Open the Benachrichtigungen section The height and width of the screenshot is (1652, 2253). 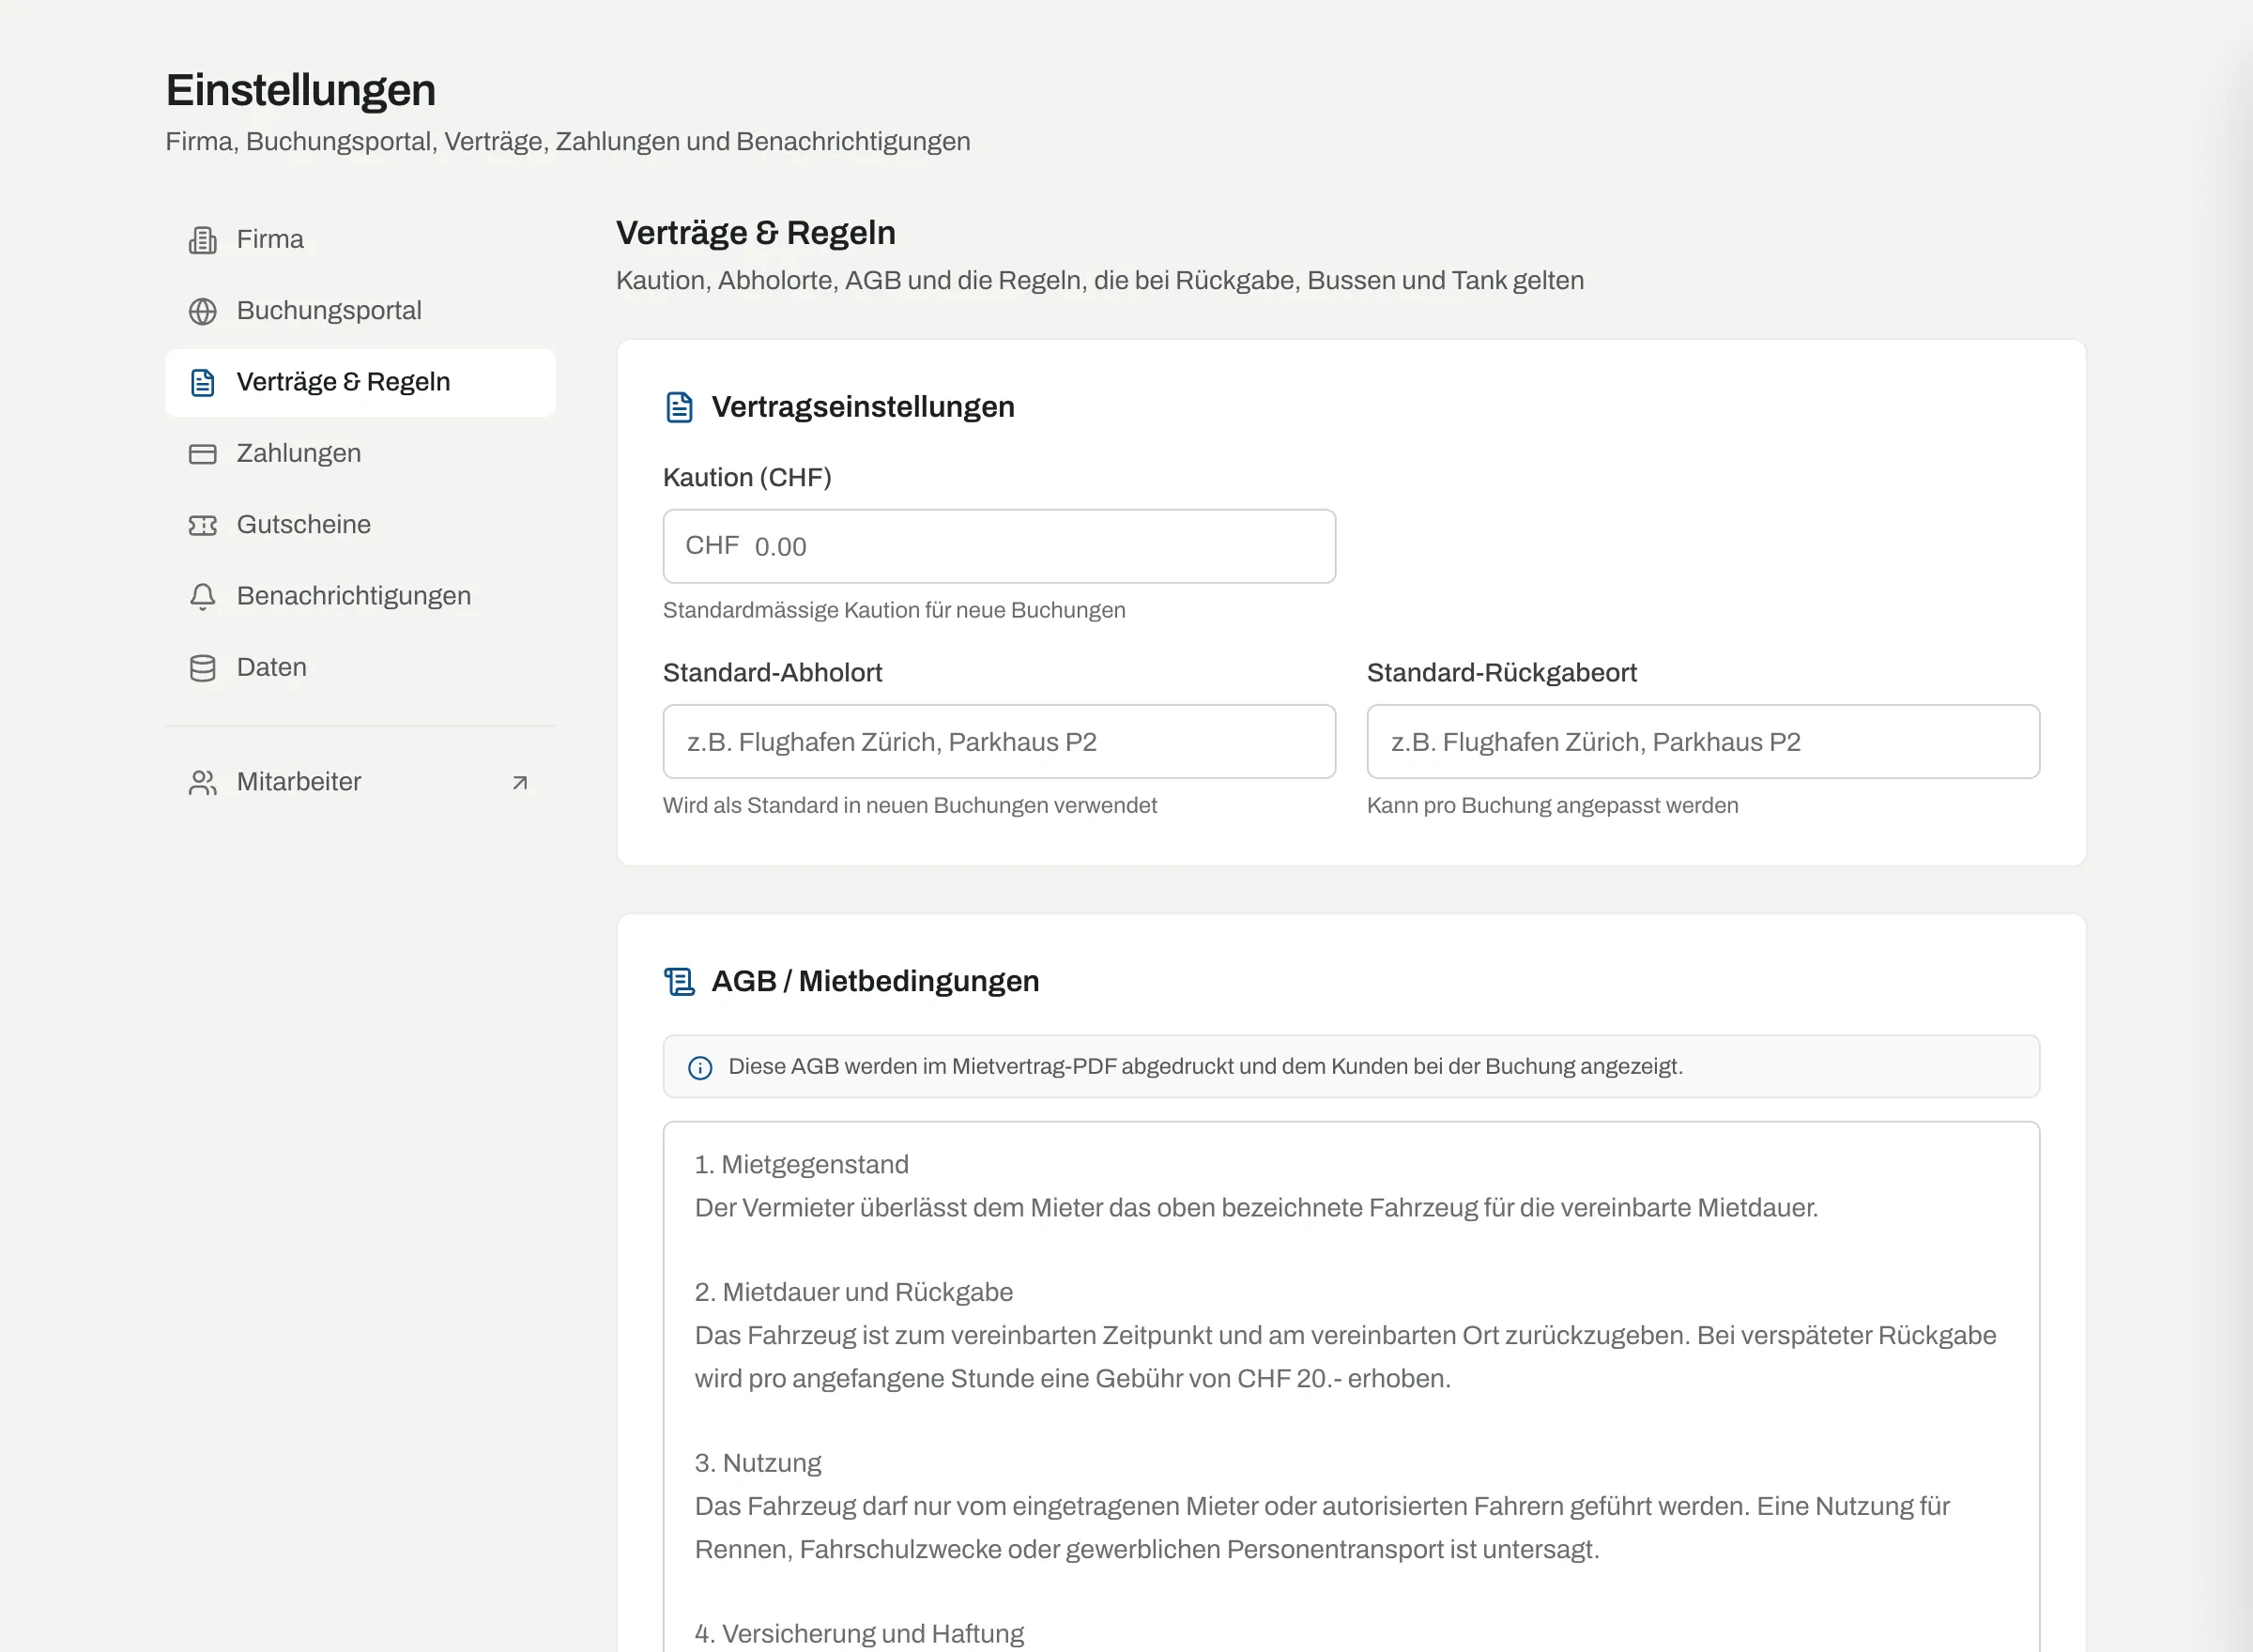click(x=360, y=597)
